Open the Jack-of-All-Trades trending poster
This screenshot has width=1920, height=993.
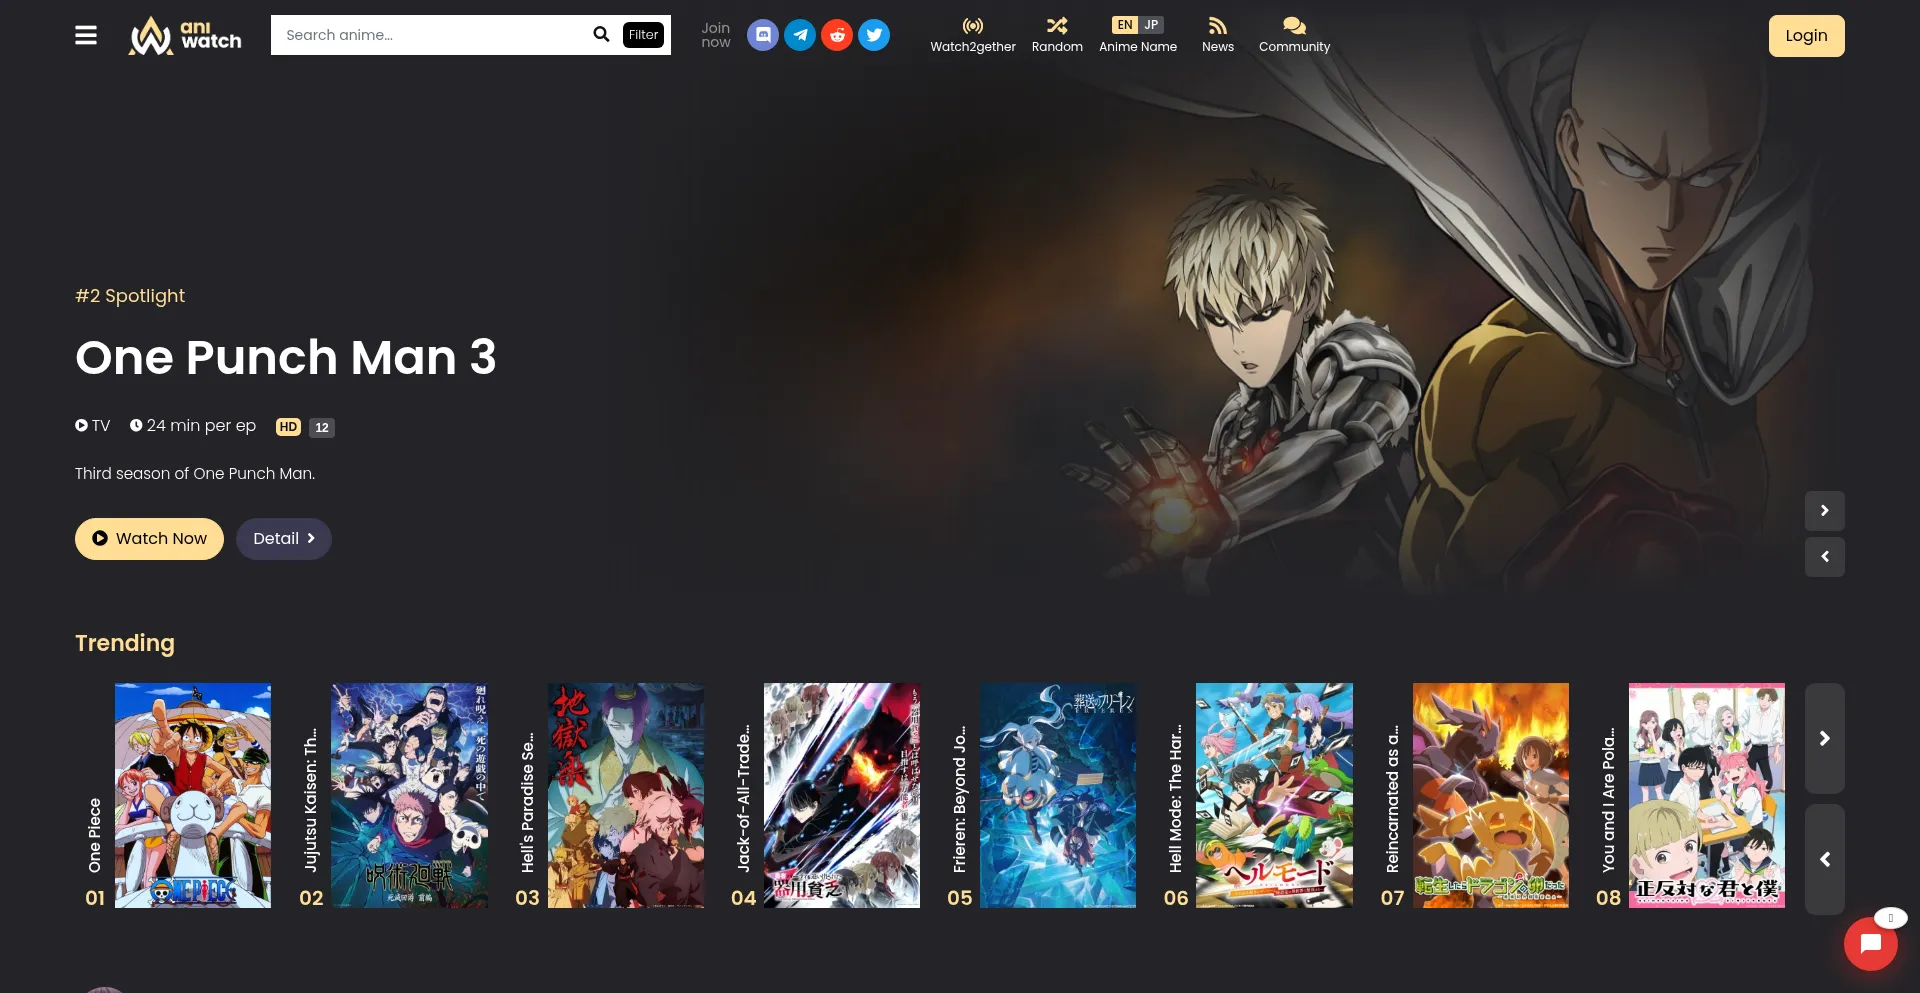click(x=842, y=796)
